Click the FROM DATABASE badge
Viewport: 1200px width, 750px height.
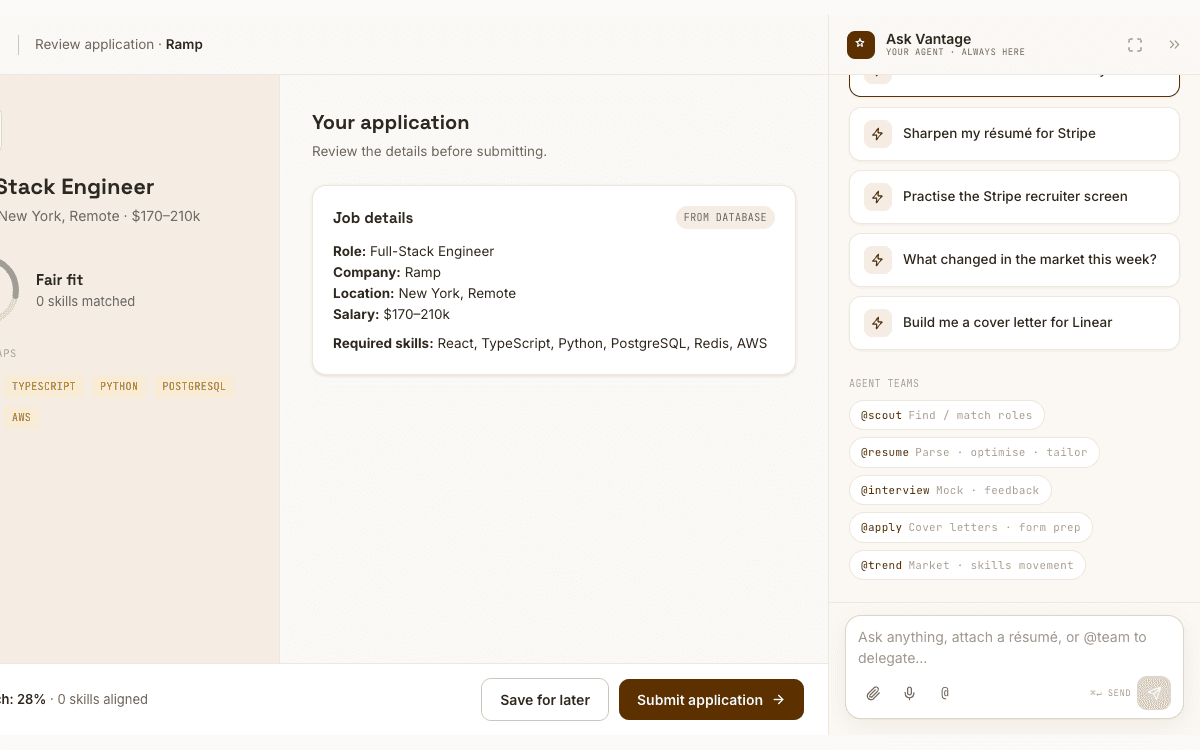pyautogui.click(x=725, y=218)
